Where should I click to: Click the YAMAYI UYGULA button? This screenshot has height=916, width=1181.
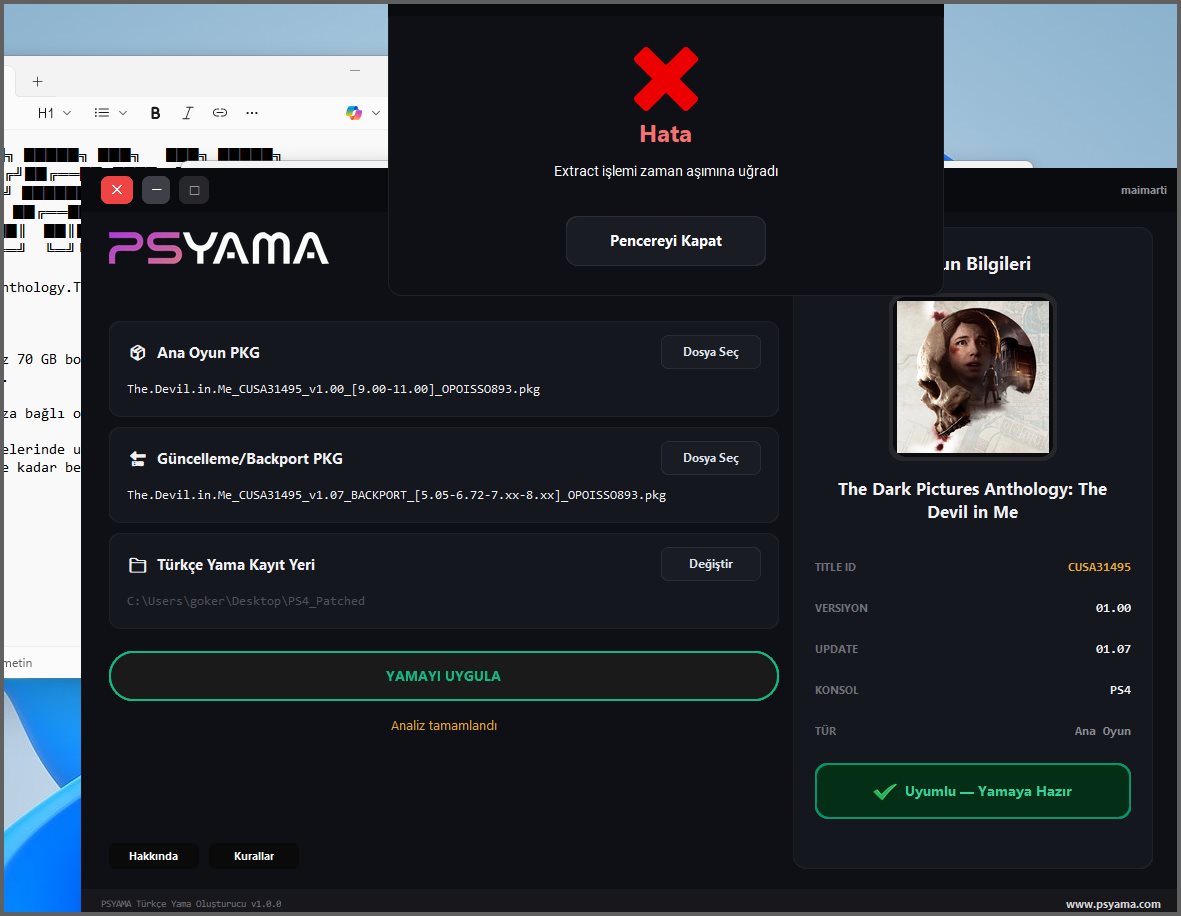tap(443, 676)
